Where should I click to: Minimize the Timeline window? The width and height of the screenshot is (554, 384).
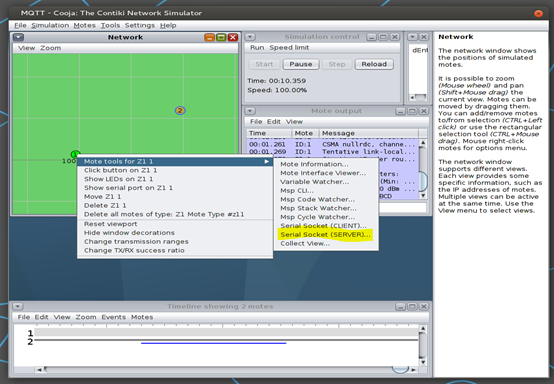tap(400, 306)
